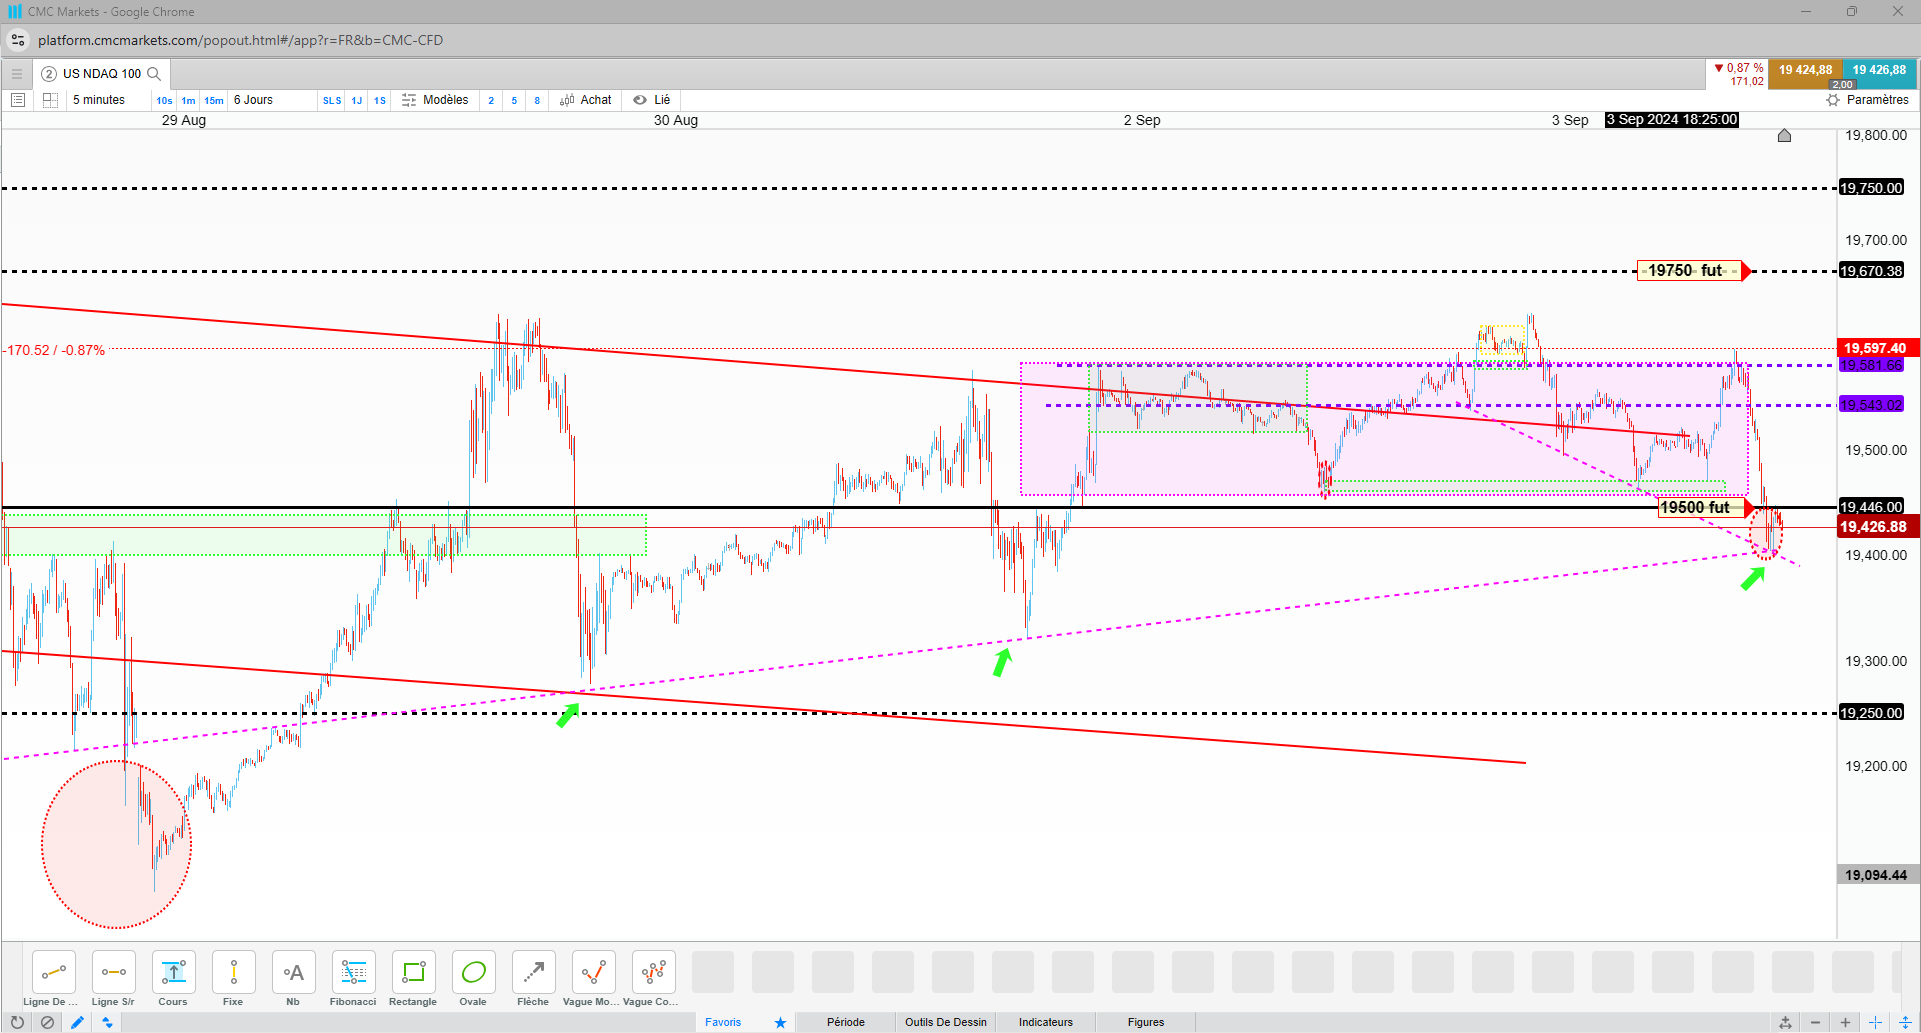Open the Outils De Dessin tab
The image size is (1921, 1033).
(x=946, y=1022)
